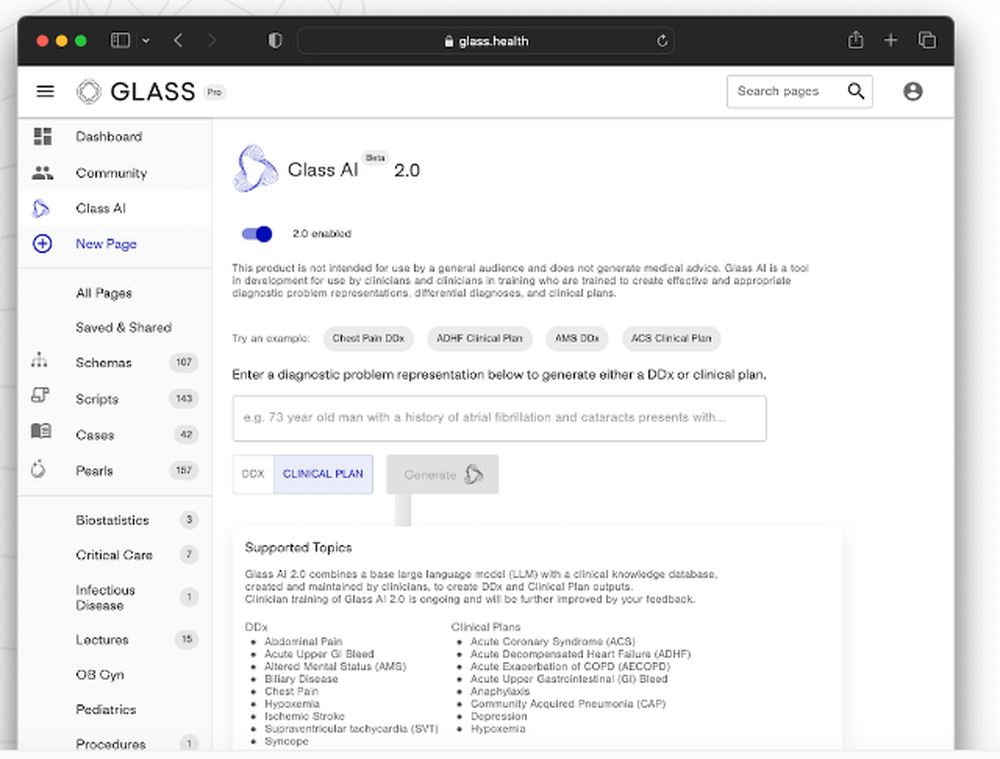The width and height of the screenshot is (1000, 759).
Task: Click the Dashboard grid icon
Action: 43,136
